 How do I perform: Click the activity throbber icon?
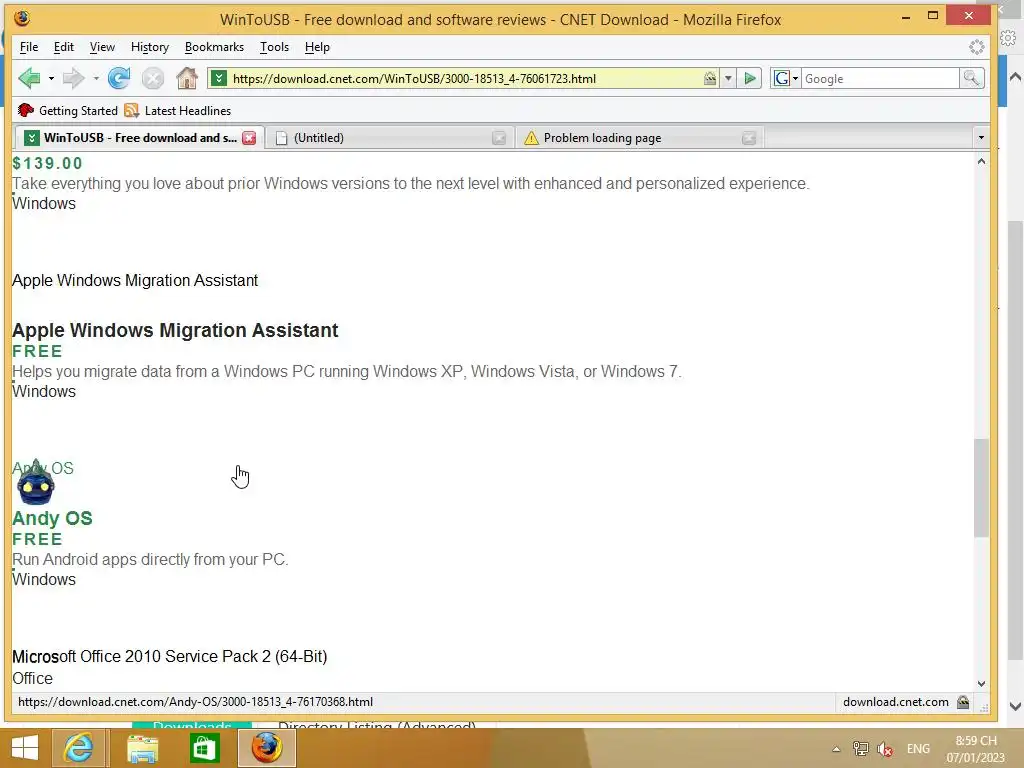pyautogui.click(x=976, y=47)
